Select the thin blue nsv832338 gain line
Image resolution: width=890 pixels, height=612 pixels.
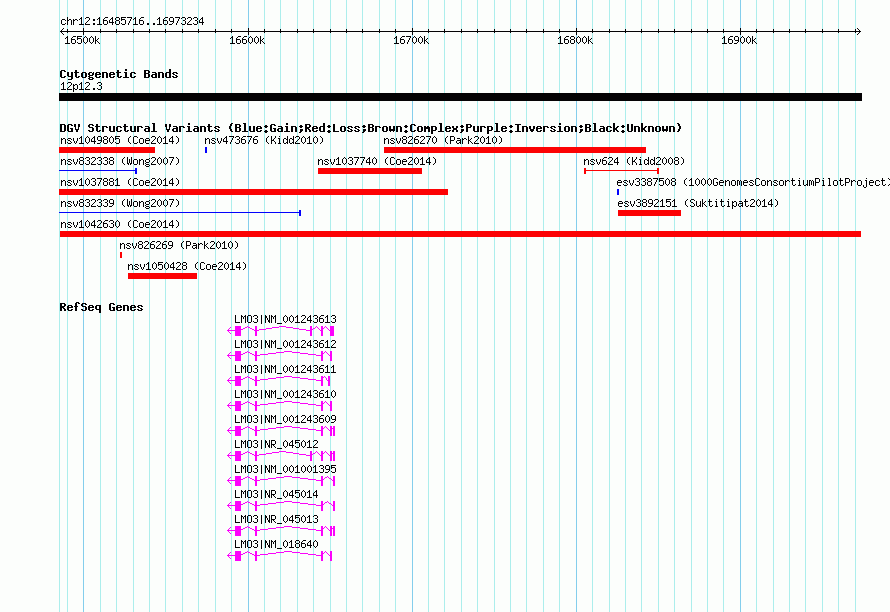point(98,171)
